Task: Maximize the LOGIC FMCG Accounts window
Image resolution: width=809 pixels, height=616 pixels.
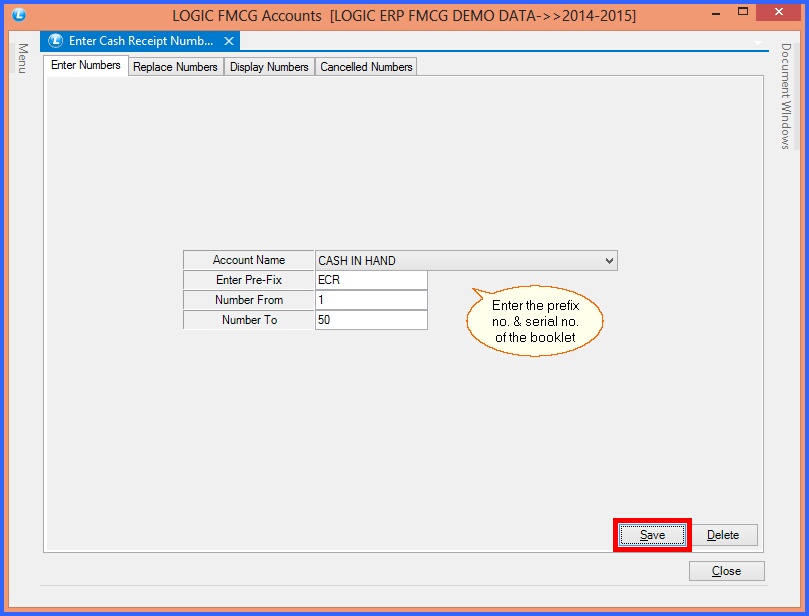Action: click(x=743, y=12)
